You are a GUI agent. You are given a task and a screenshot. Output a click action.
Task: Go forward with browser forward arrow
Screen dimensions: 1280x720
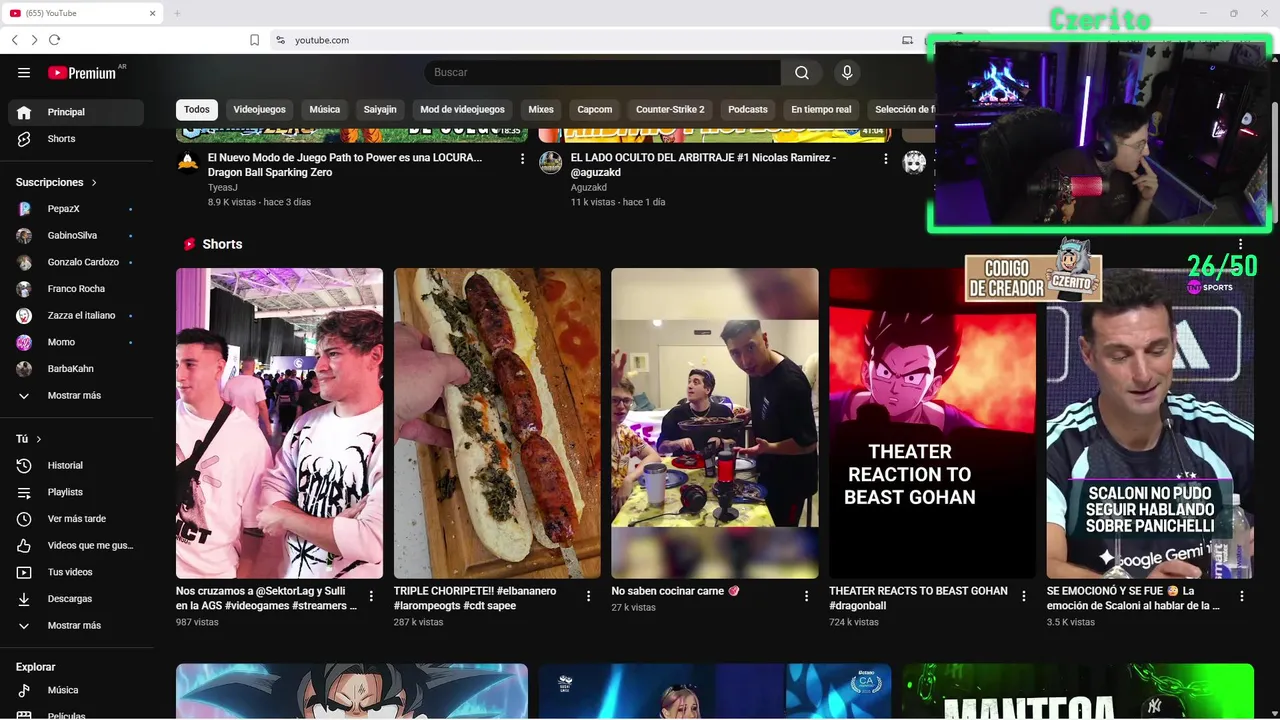[35, 40]
